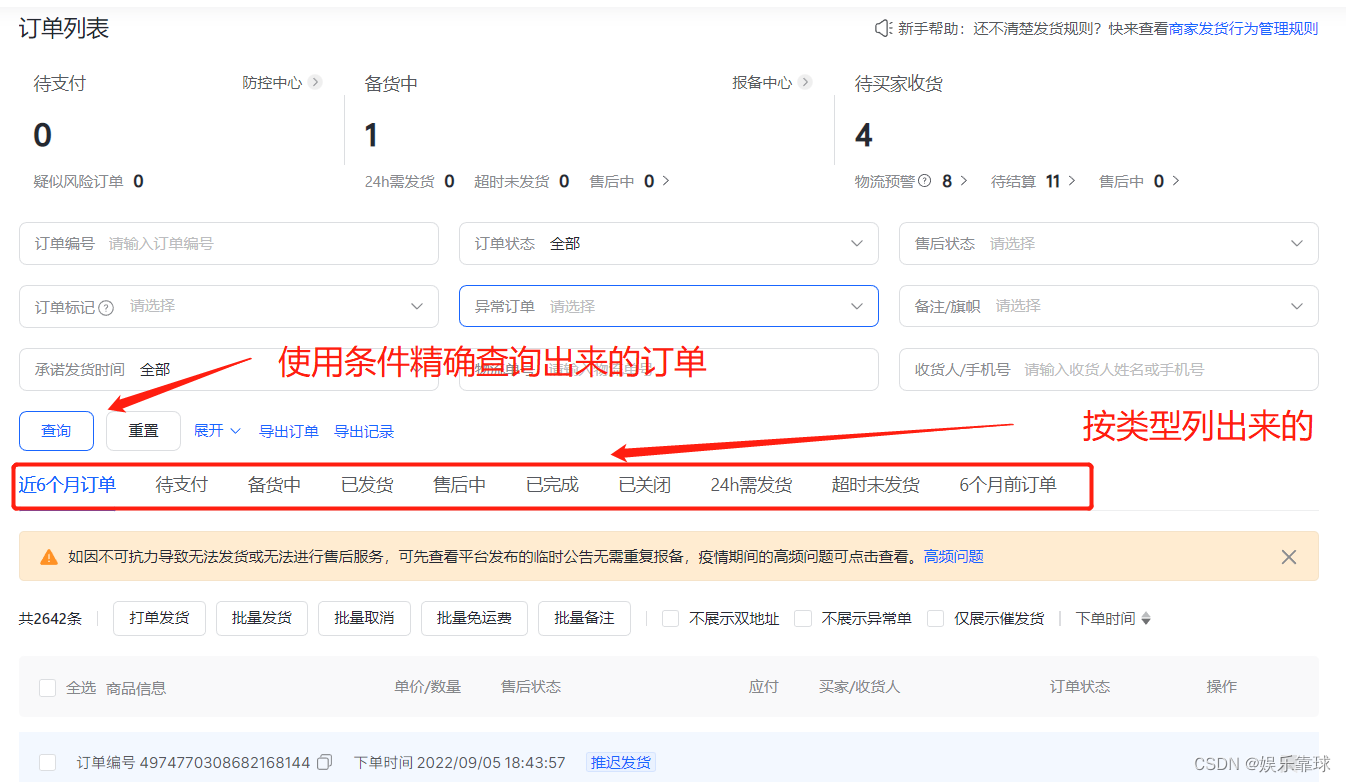The height and width of the screenshot is (782, 1346).
Task: Open the 物流预警 8 arrow
Action: click(x=964, y=181)
